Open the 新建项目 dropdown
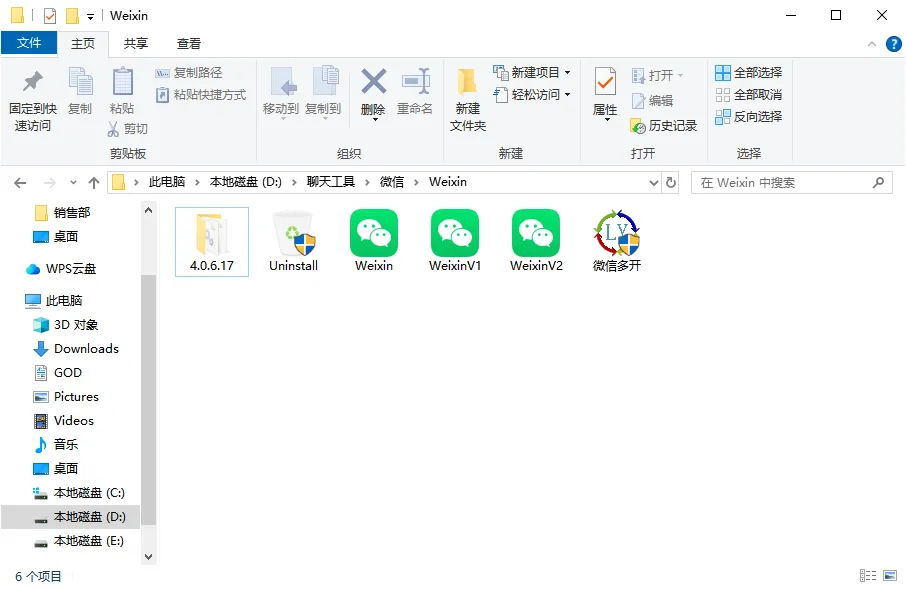906x589 pixels. click(x=532, y=73)
